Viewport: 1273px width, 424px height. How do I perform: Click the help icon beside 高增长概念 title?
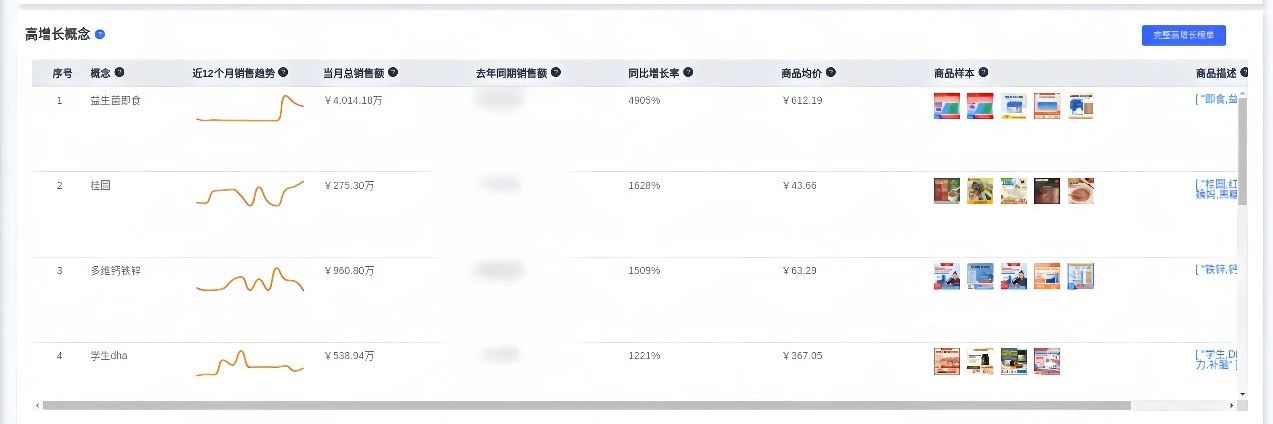click(100, 34)
